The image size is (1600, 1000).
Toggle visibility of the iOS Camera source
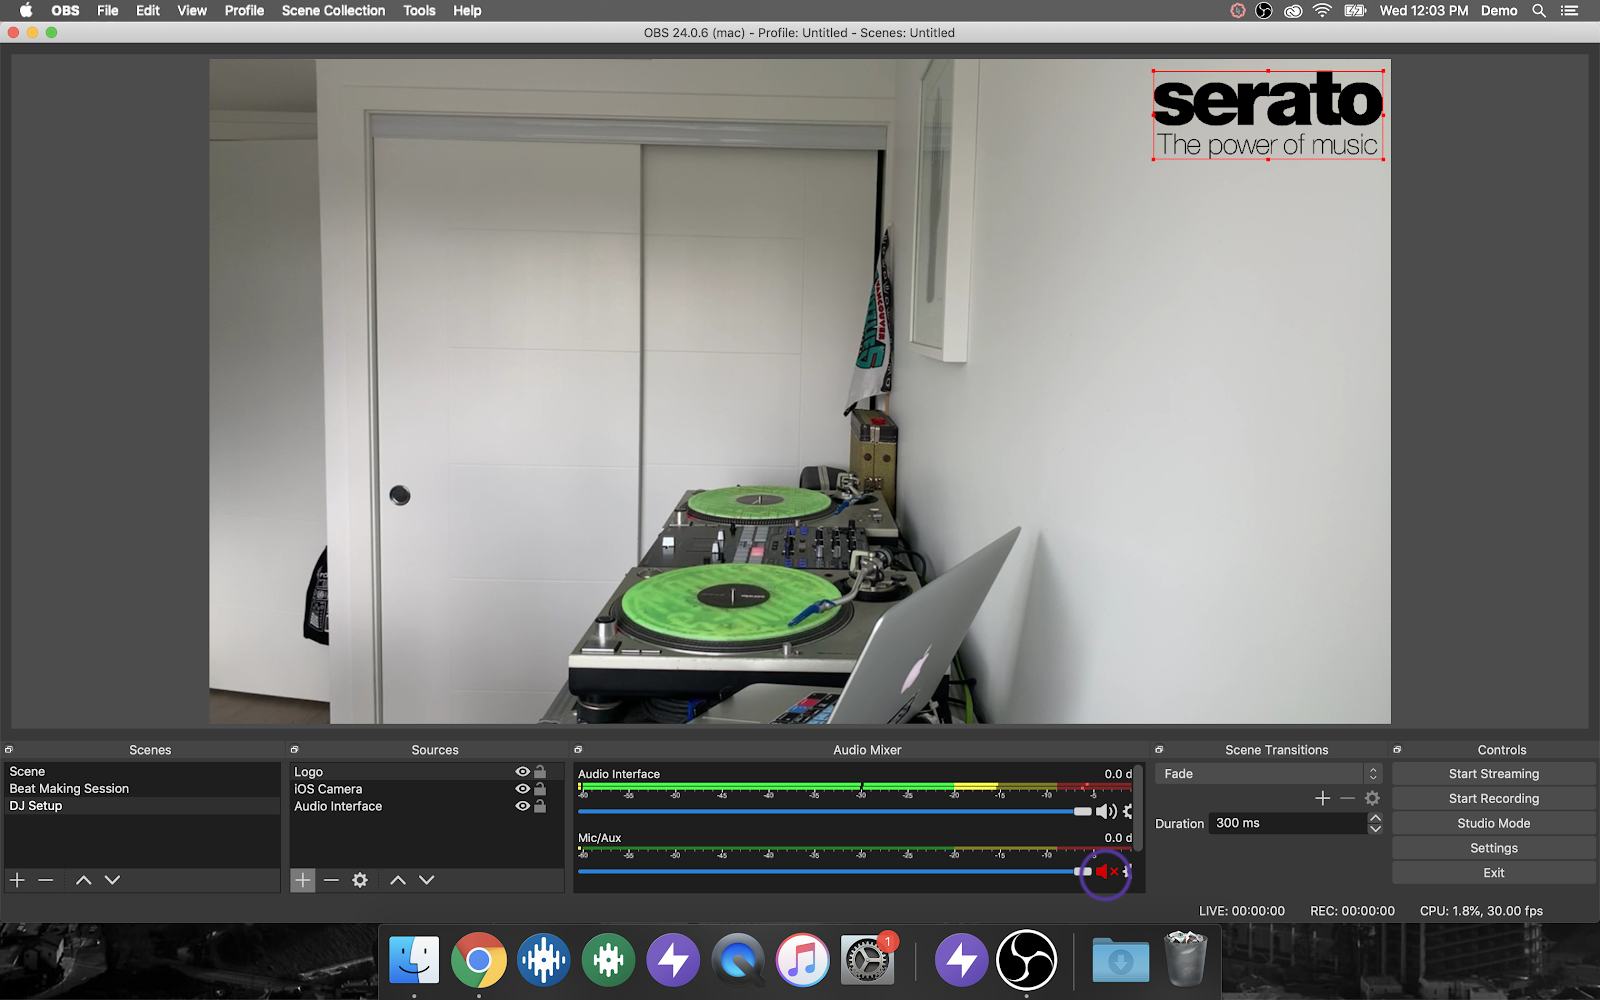522,789
